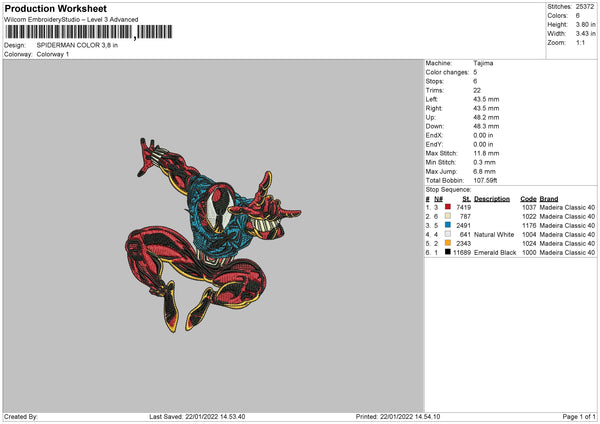Click the design name 'SPIDERMAN COLOR 3,8 in'
Screen dimensions: 600x424
click(x=77, y=45)
